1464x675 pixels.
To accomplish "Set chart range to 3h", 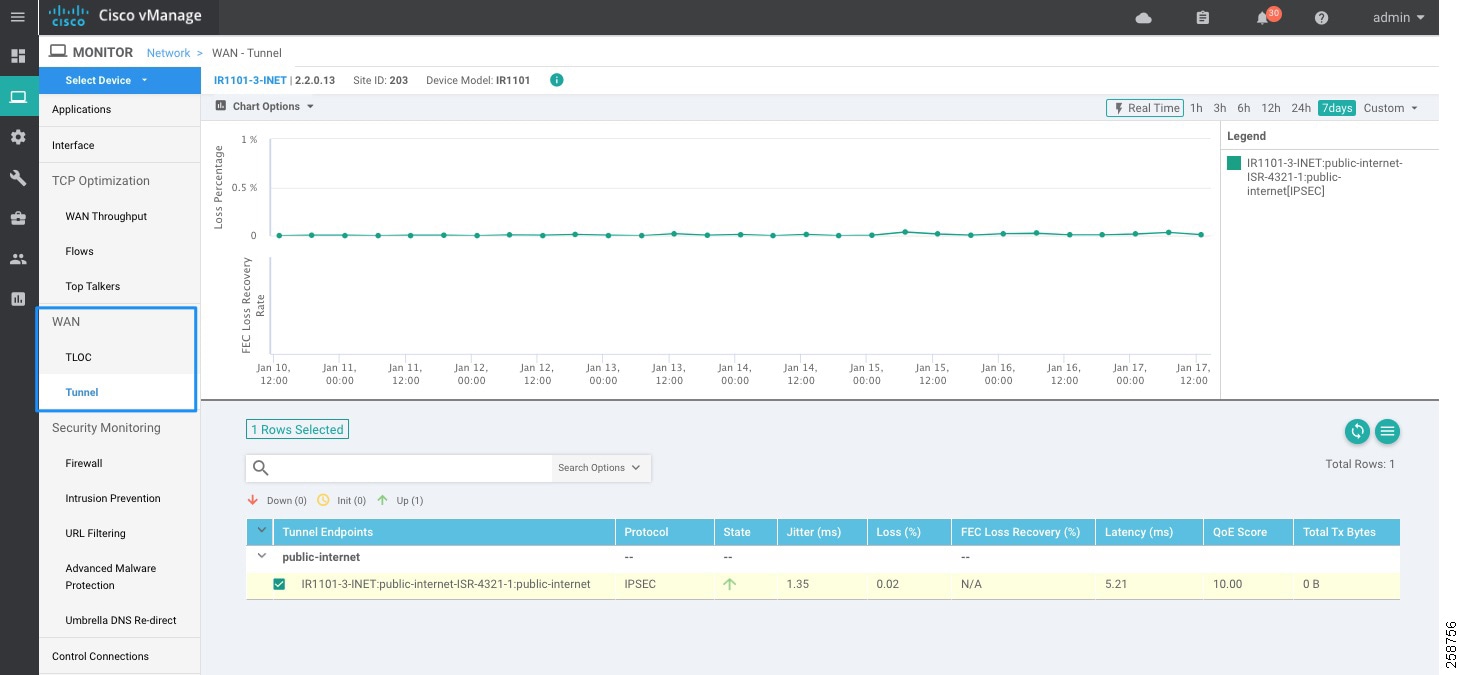I will [1220, 108].
